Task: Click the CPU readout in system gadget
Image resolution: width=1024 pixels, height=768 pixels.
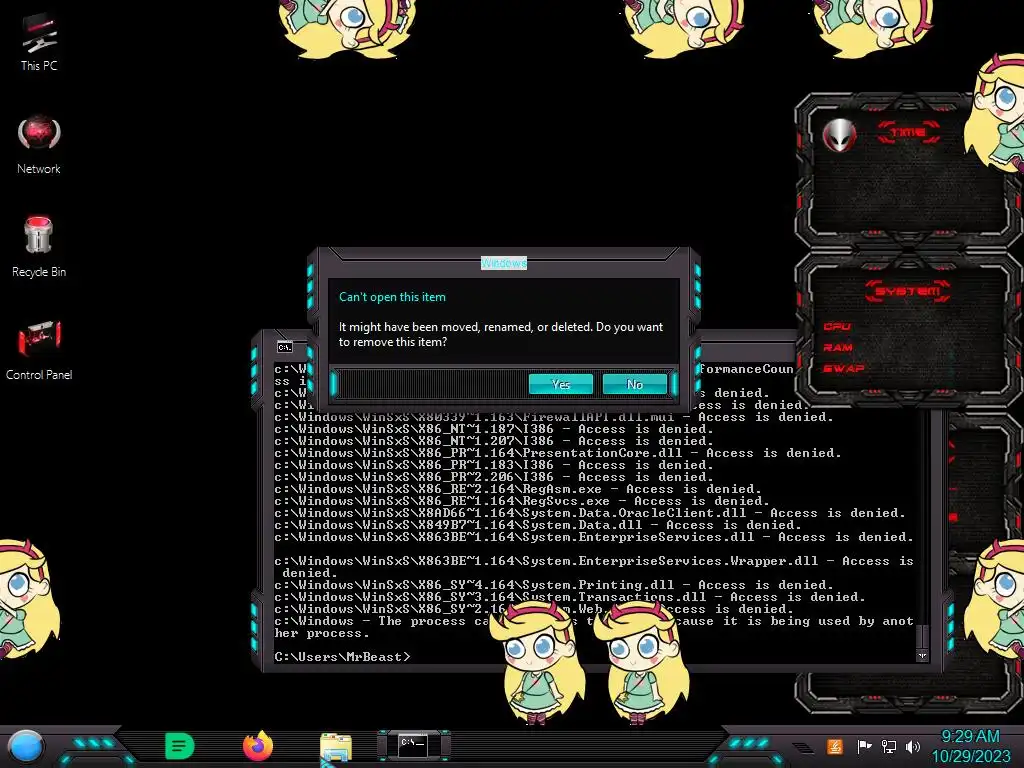Action: (837, 326)
